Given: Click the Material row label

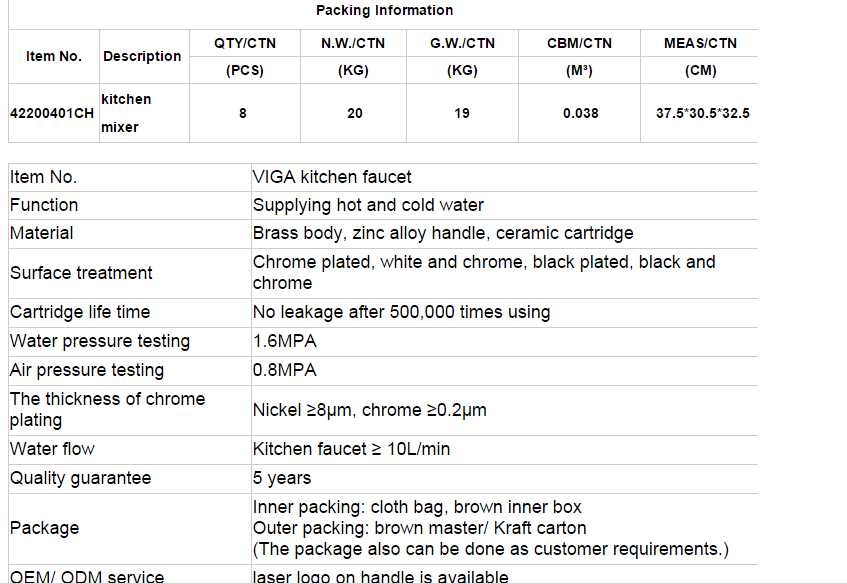Looking at the screenshot, I should click(42, 233).
